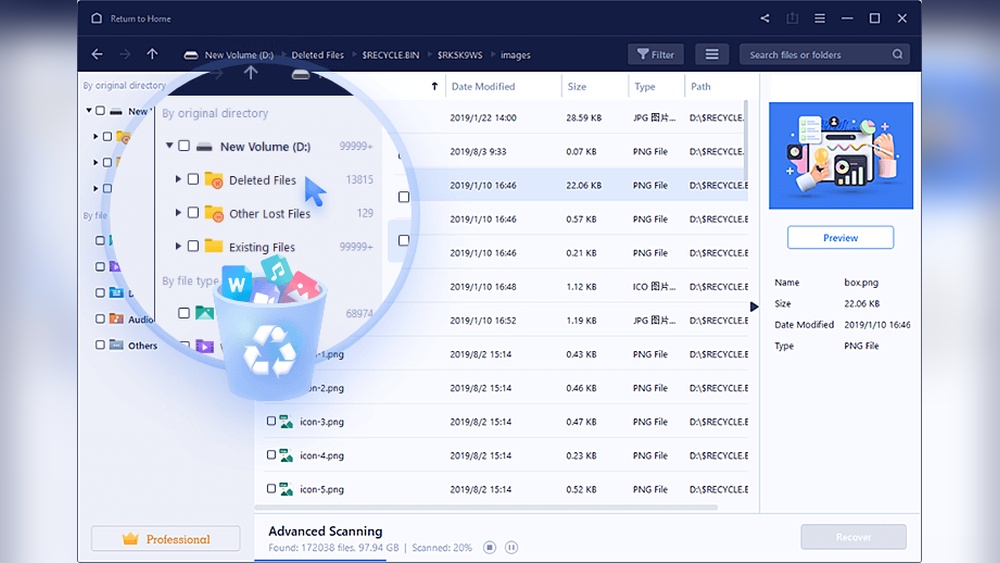Click the search magnifier icon
The image size is (1000, 563).
[x=897, y=54]
